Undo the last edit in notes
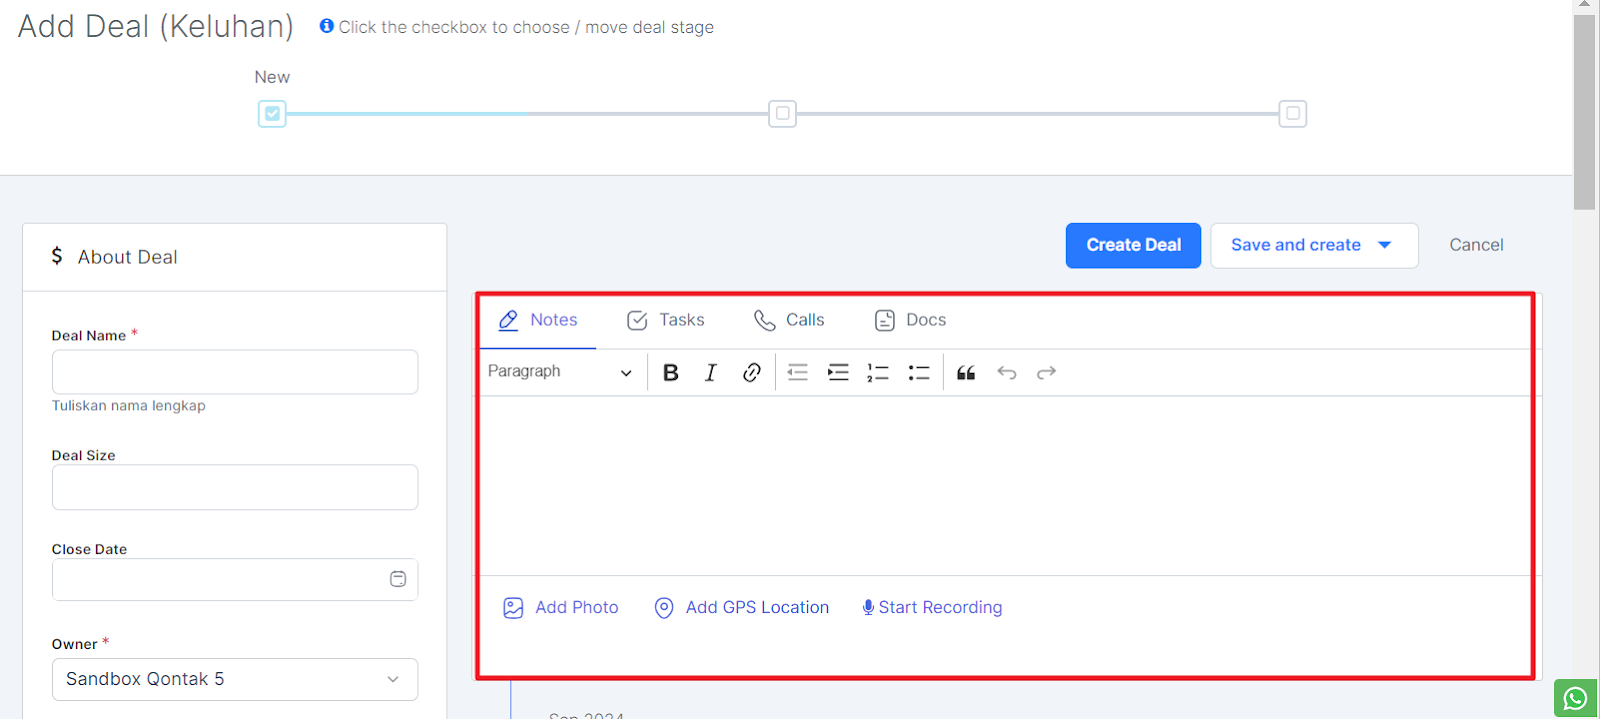 pyautogui.click(x=1006, y=373)
